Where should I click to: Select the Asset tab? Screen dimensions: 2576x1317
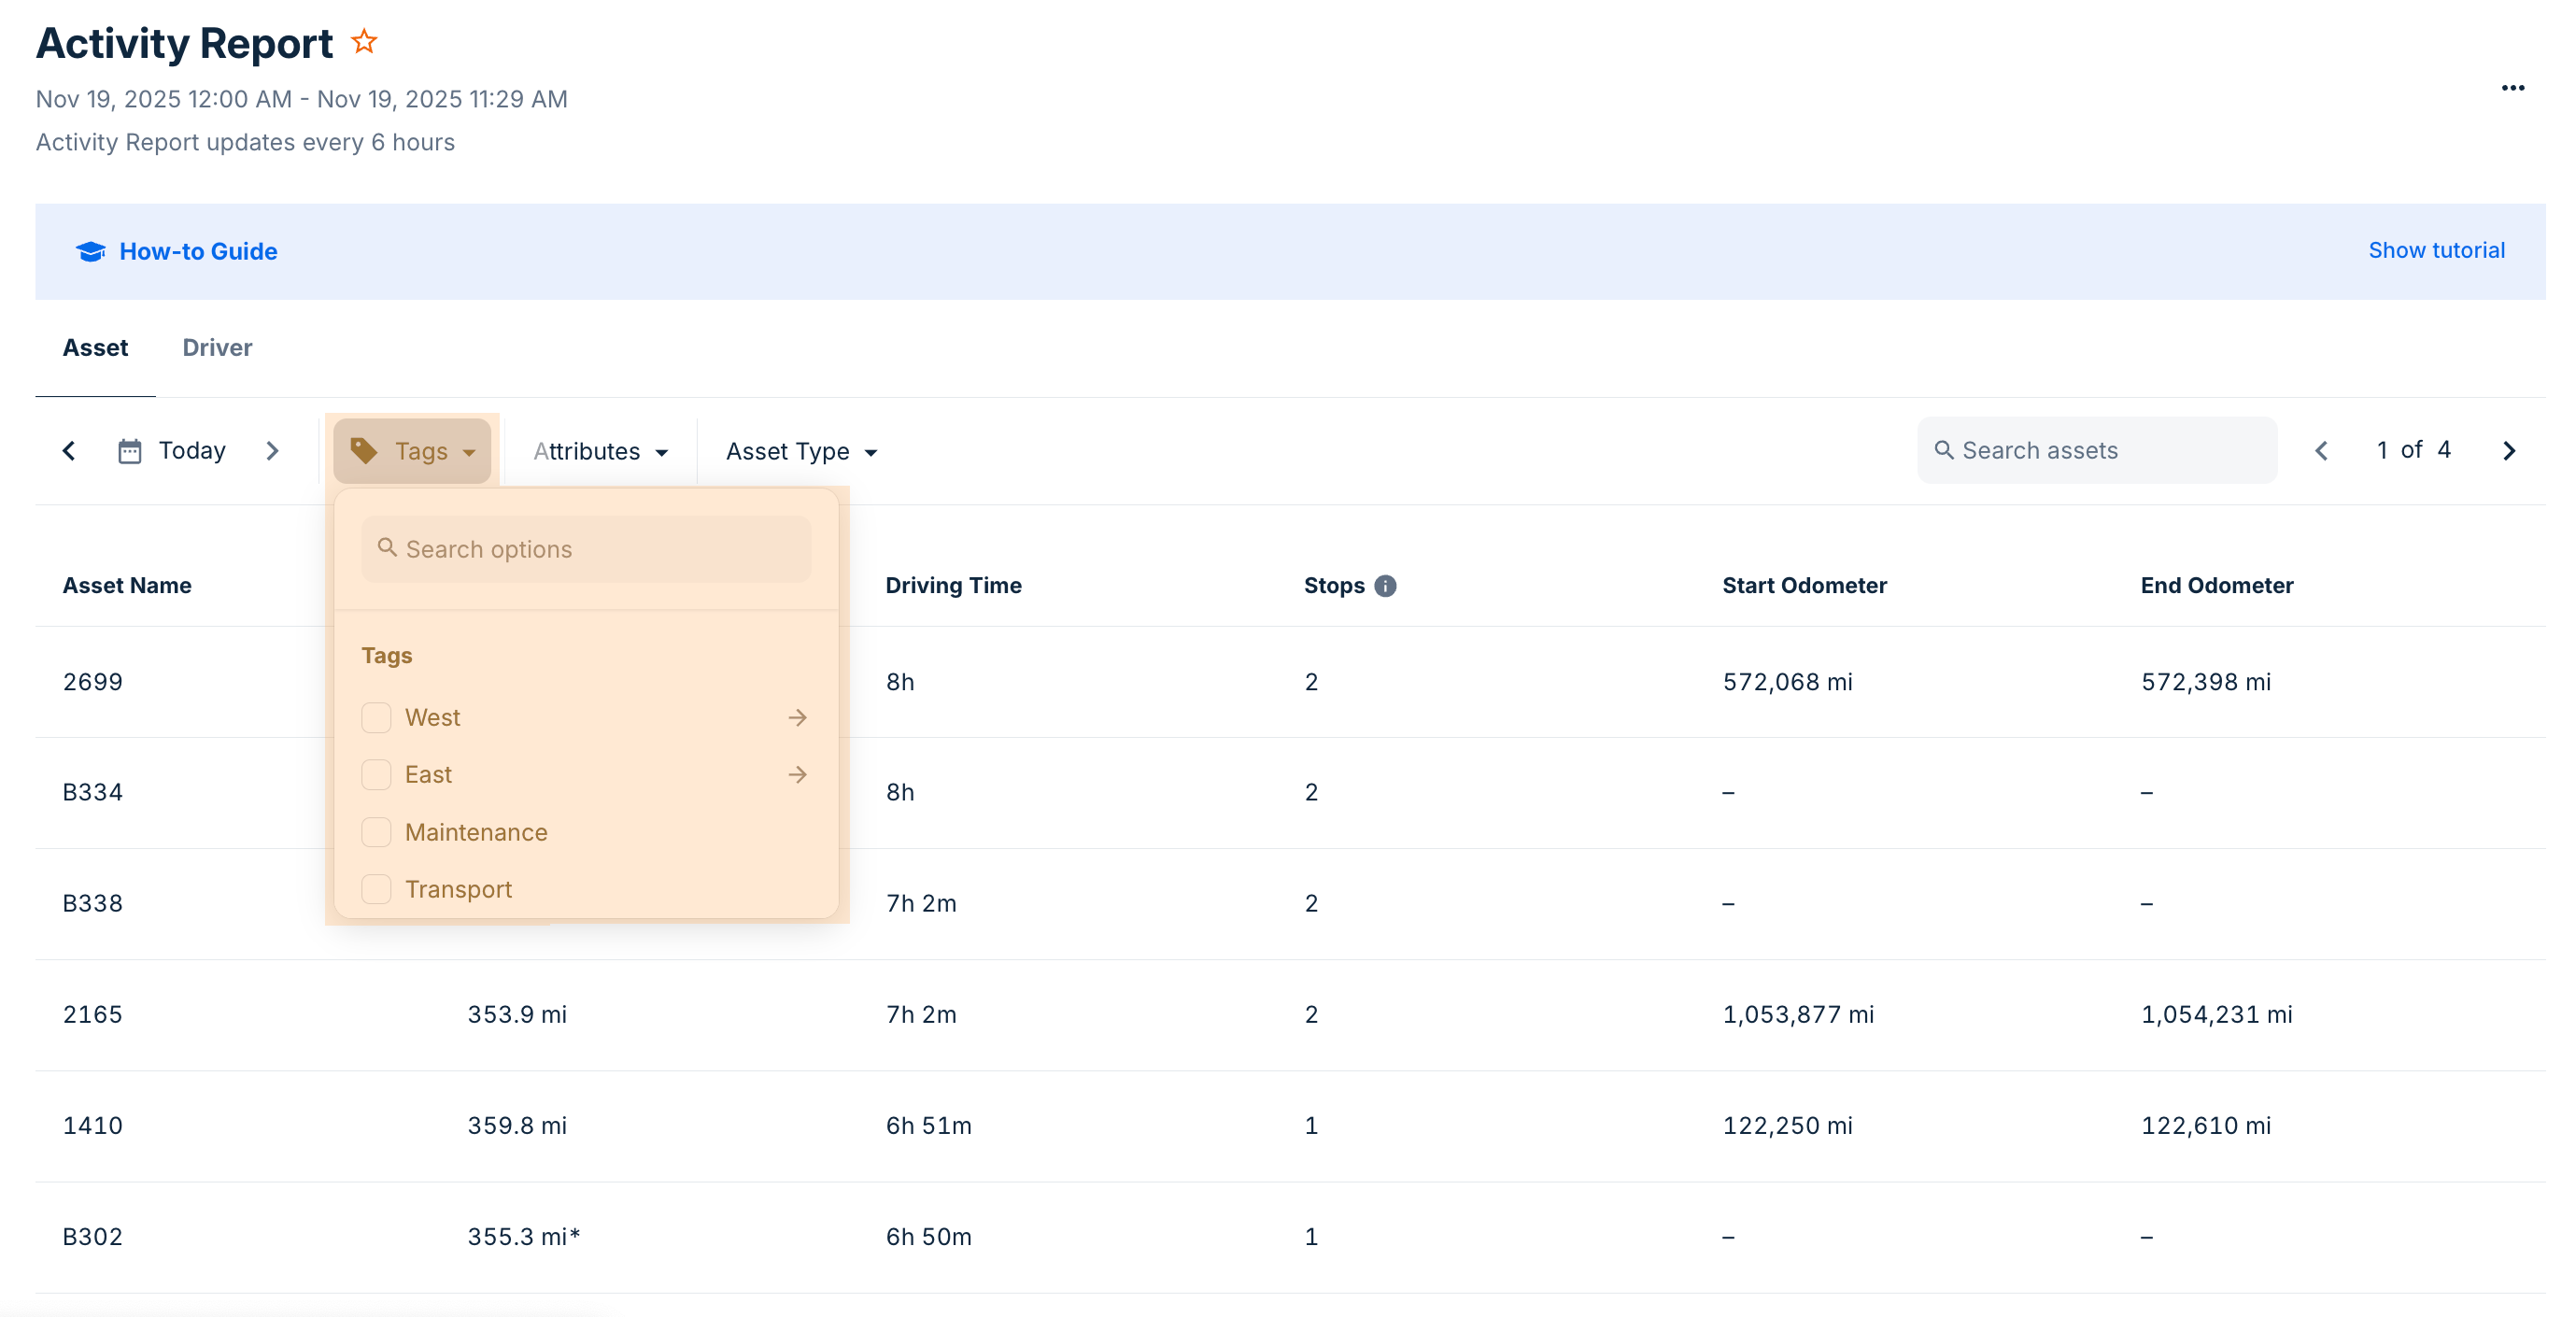(x=95, y=348)
